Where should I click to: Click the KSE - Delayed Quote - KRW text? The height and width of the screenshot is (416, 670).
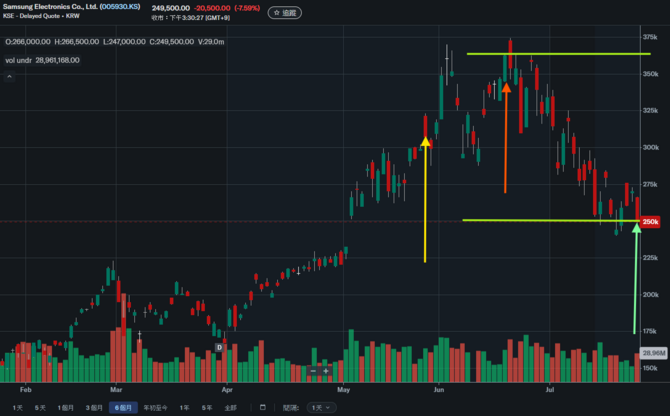41,16
